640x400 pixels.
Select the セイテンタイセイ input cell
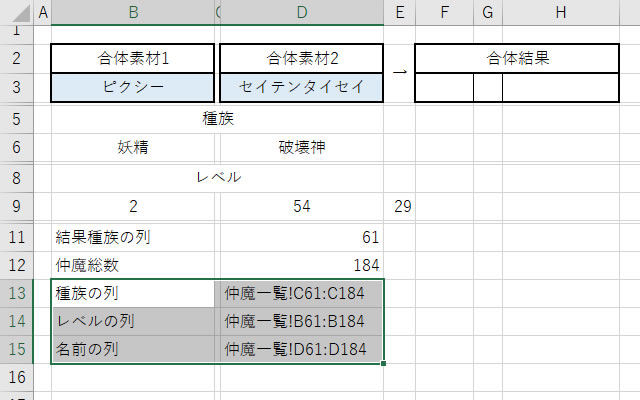302,87
